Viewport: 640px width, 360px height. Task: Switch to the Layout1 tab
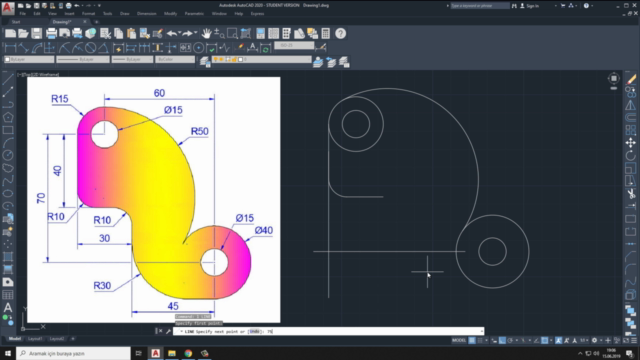(35, 339)
